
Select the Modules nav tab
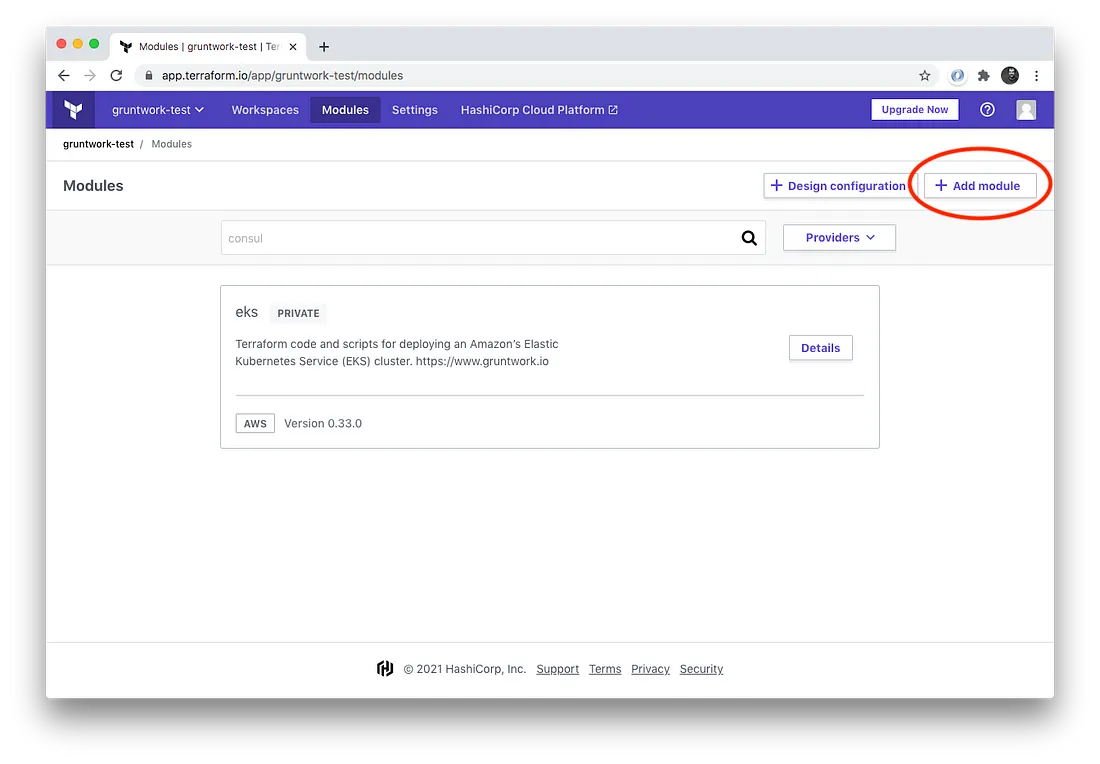345,110
